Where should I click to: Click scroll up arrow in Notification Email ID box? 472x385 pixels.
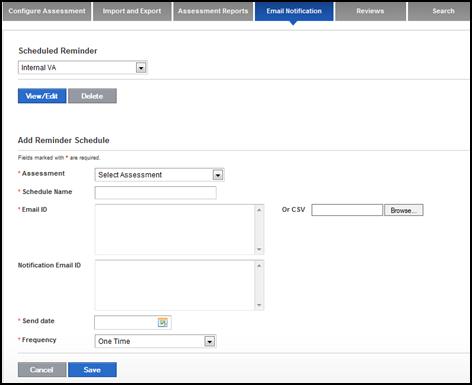(259, 266)
